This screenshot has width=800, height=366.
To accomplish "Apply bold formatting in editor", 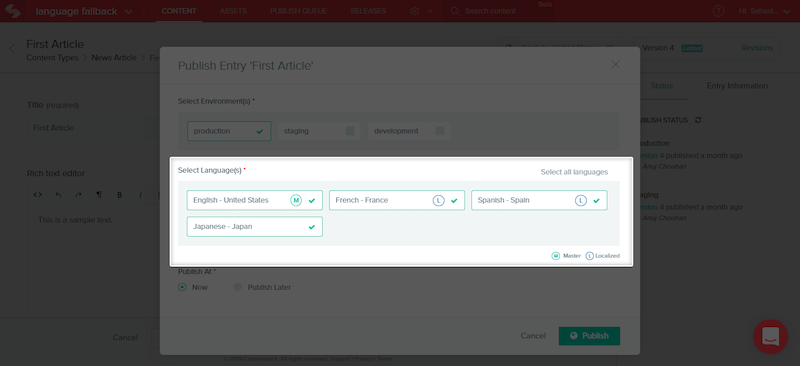I will pyautogui.click(x=119, y=195).
